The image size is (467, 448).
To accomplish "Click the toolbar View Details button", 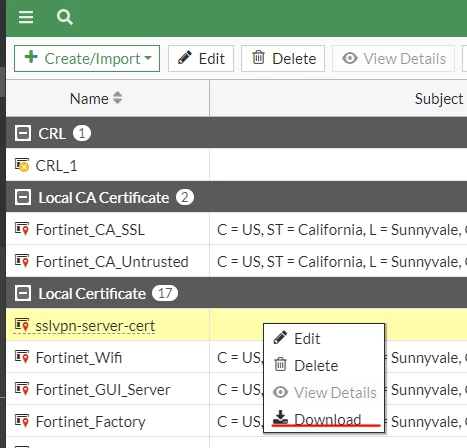I will tap(393, 59).
